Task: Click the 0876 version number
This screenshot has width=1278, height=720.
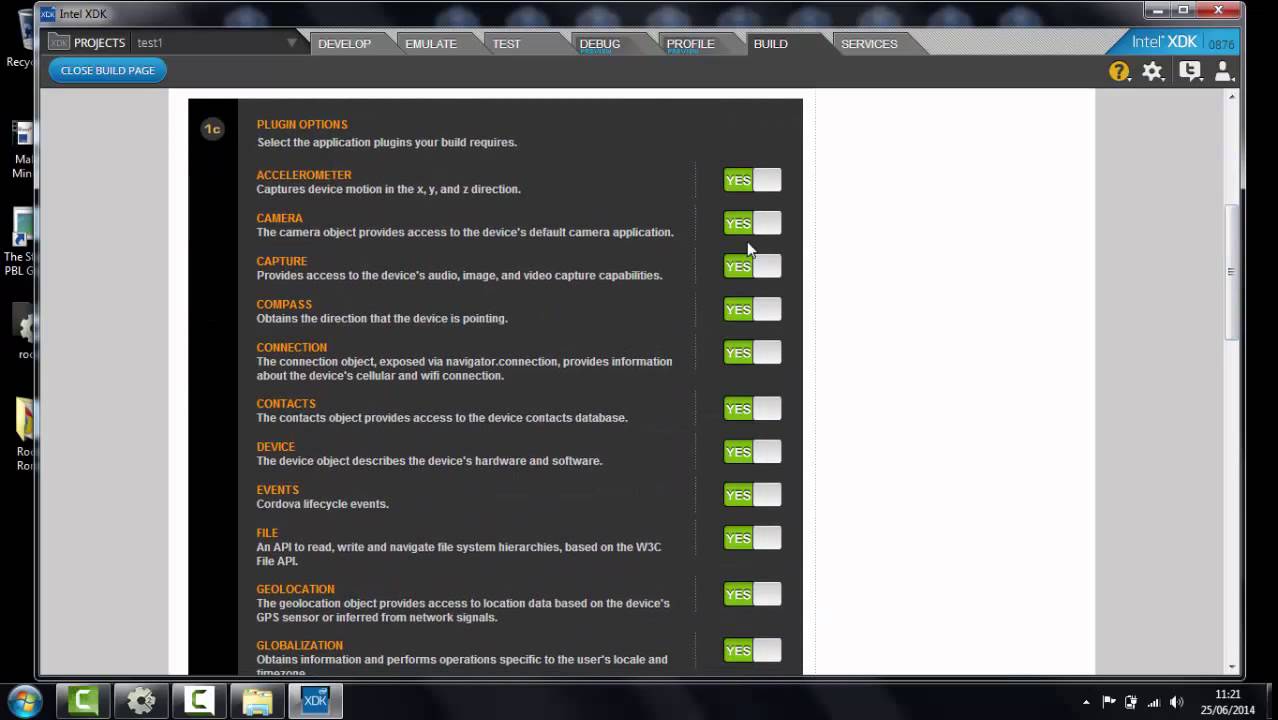Action: pos(1221,45)
